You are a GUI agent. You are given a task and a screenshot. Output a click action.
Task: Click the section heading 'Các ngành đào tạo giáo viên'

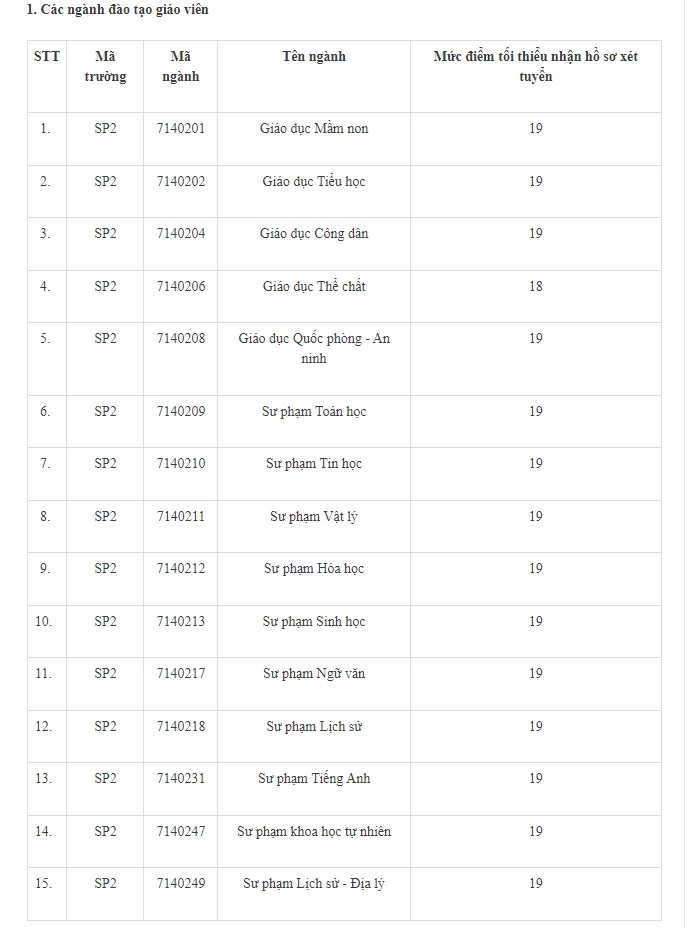click(x=117, y=10)
